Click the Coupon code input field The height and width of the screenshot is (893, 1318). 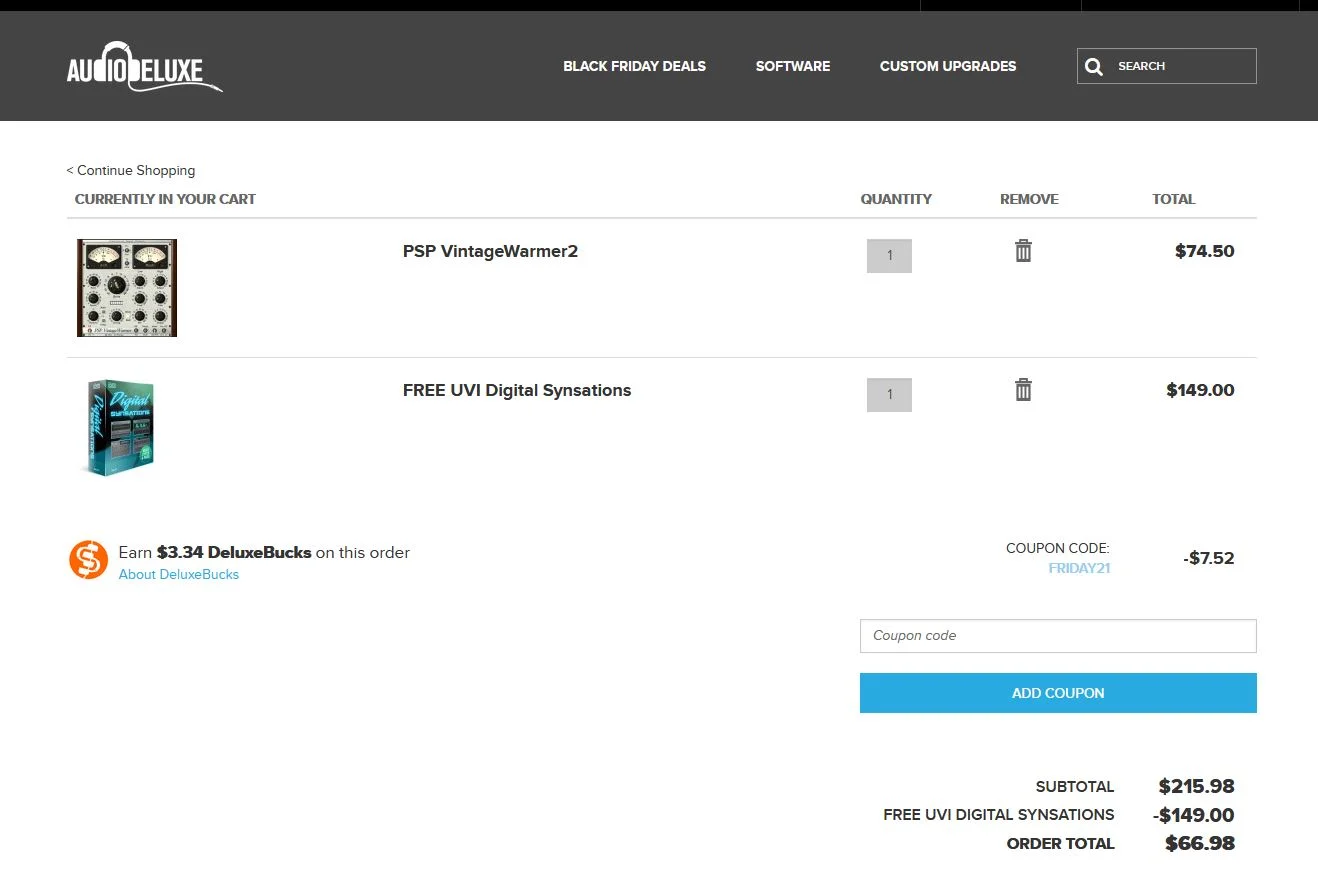coord(1058,636)
